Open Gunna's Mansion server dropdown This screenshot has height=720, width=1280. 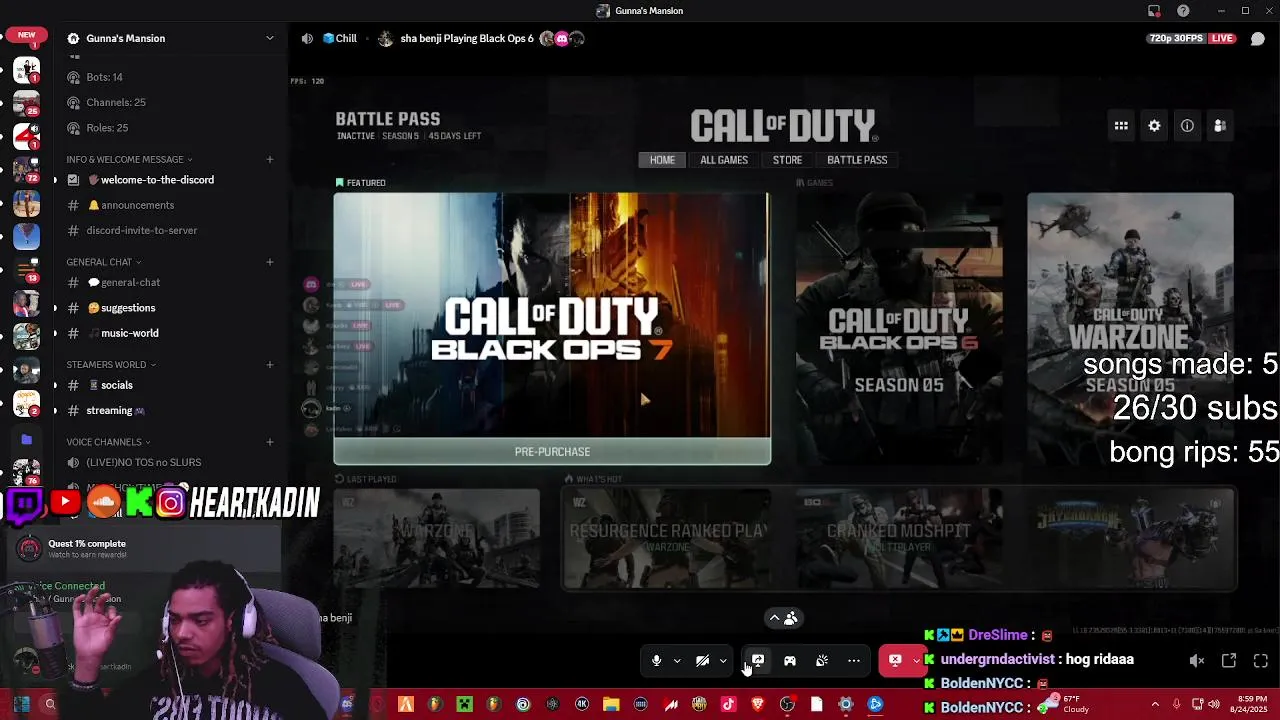click(x=269, y=38)
